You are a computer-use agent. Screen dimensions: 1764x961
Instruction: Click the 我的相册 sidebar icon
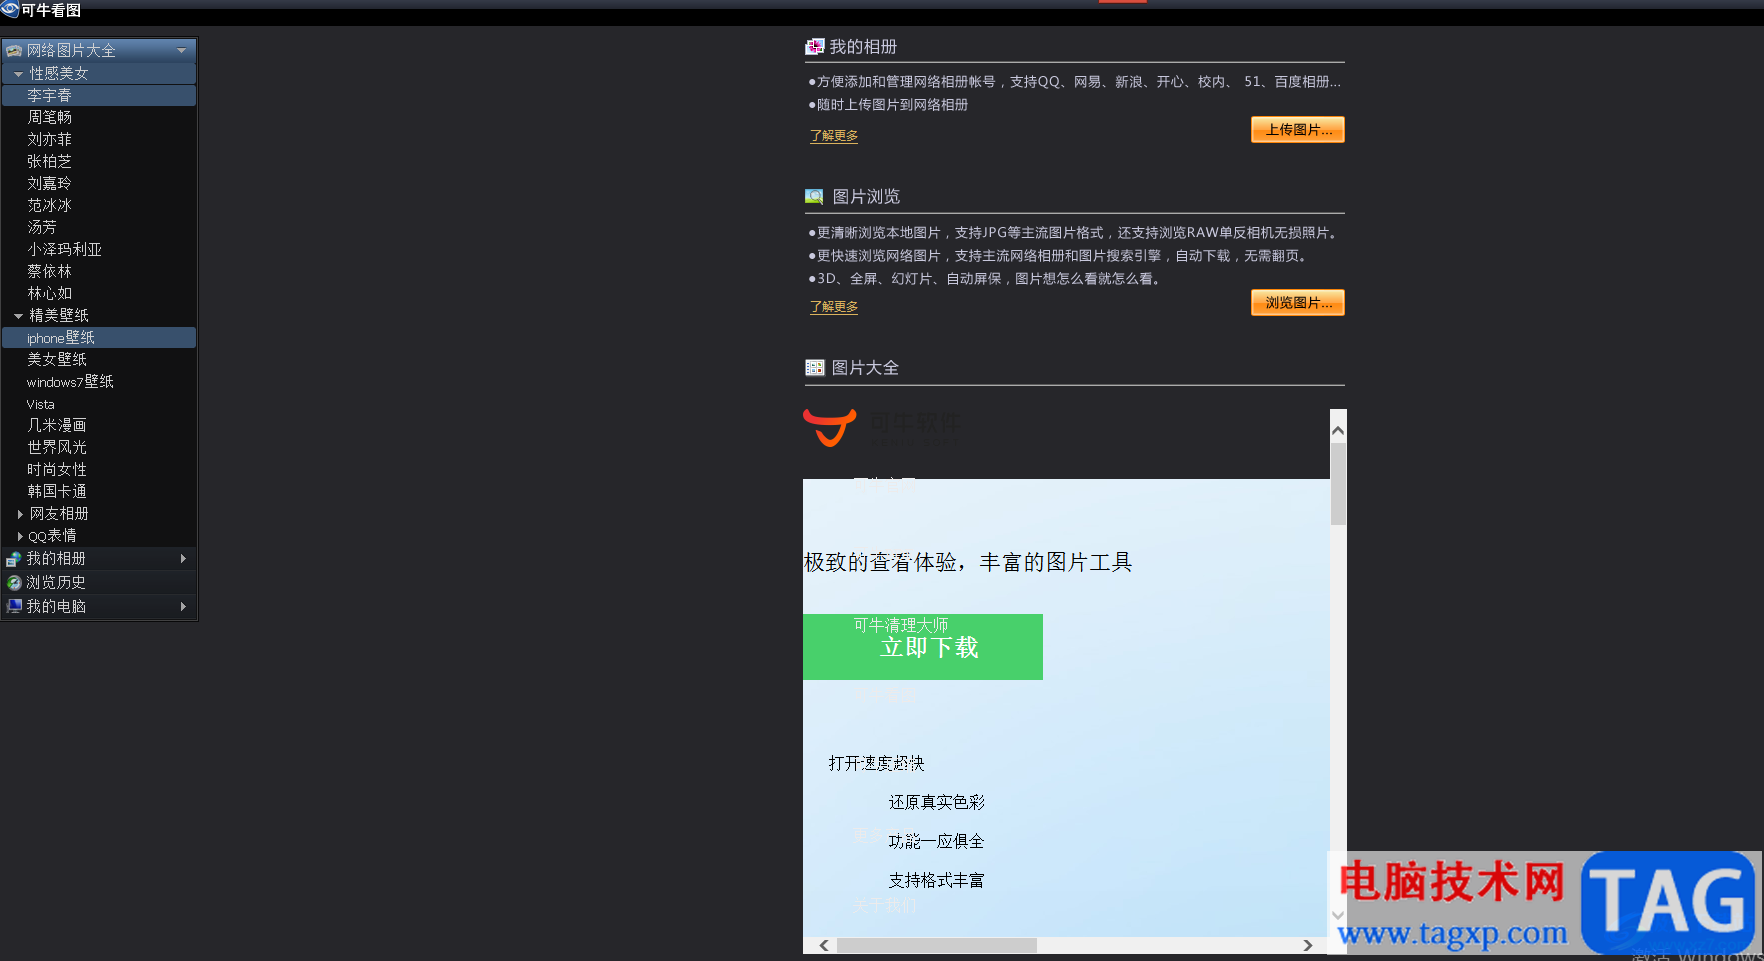(14, 559)
